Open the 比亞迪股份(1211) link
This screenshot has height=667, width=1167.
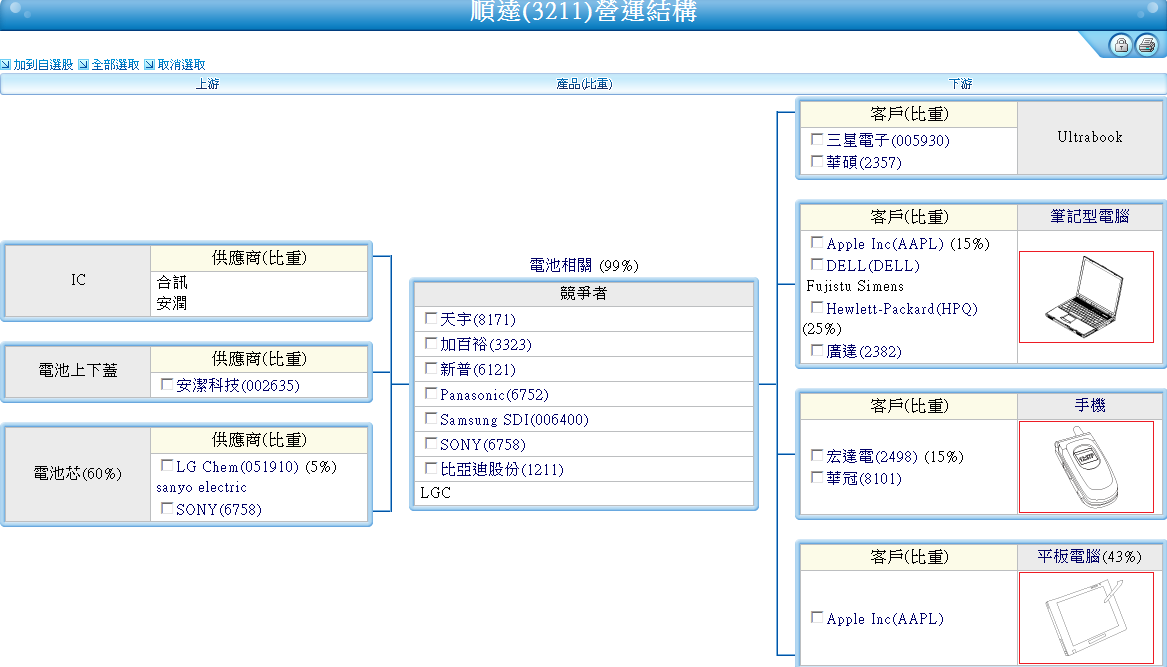[x=502, y=470]
